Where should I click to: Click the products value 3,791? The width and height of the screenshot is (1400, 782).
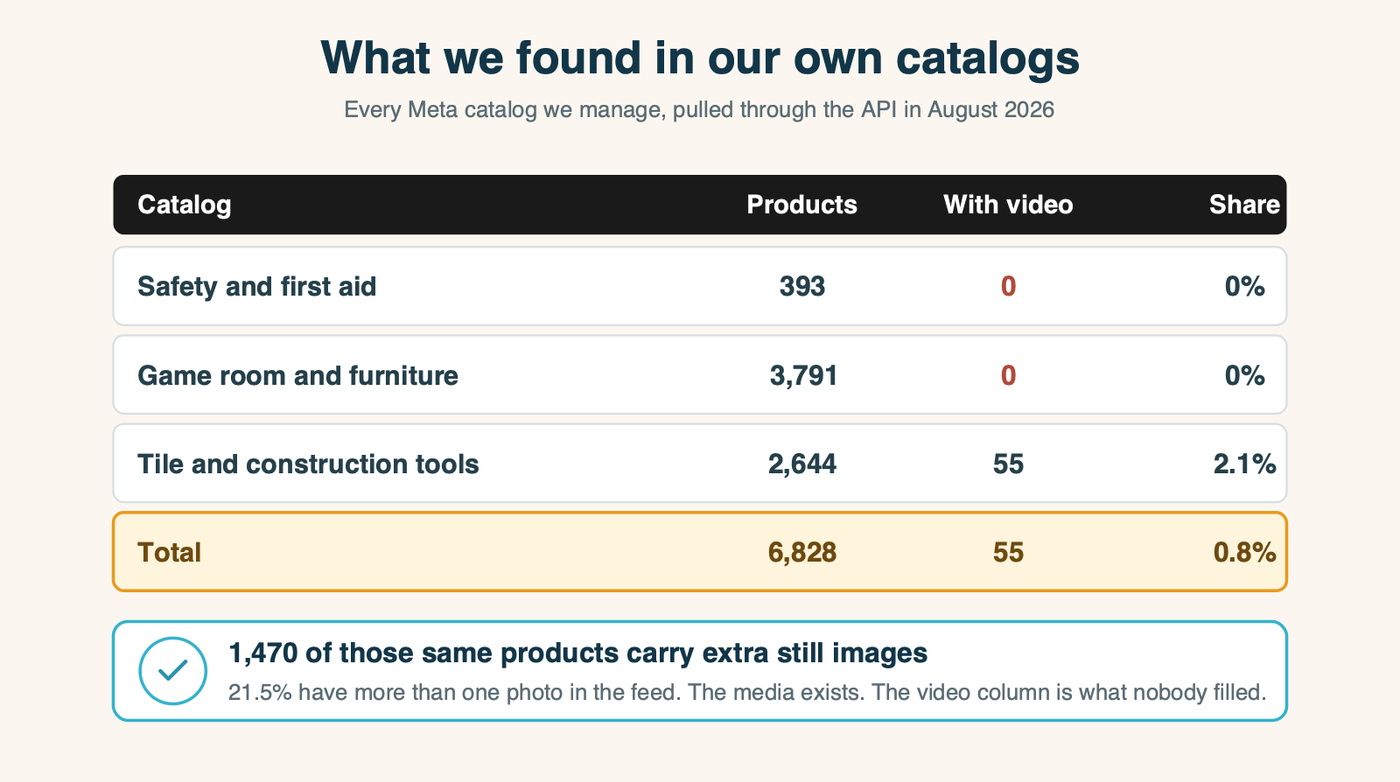[803, 376]
